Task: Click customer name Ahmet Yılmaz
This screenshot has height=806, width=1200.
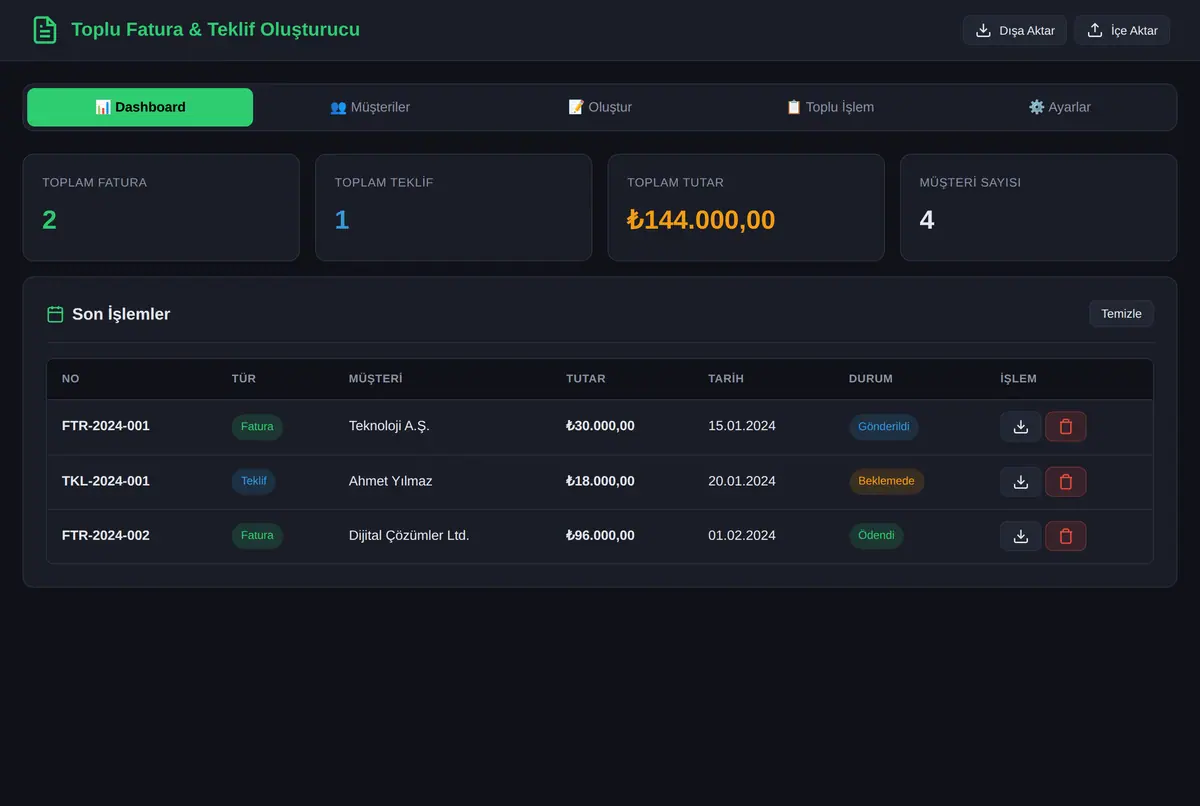Action: click(391, 481)
